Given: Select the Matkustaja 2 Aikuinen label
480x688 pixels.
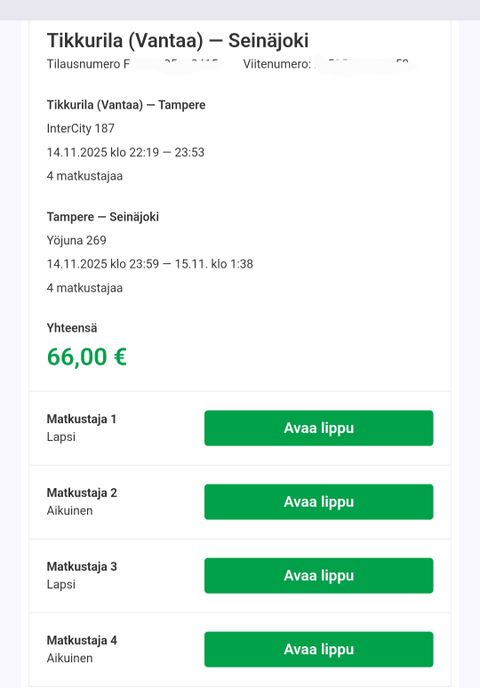Looking at the screenshot, I should (82, 502).
